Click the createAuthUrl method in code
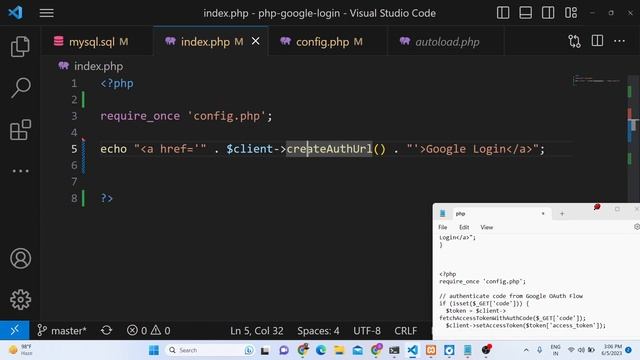 [329, 149]
